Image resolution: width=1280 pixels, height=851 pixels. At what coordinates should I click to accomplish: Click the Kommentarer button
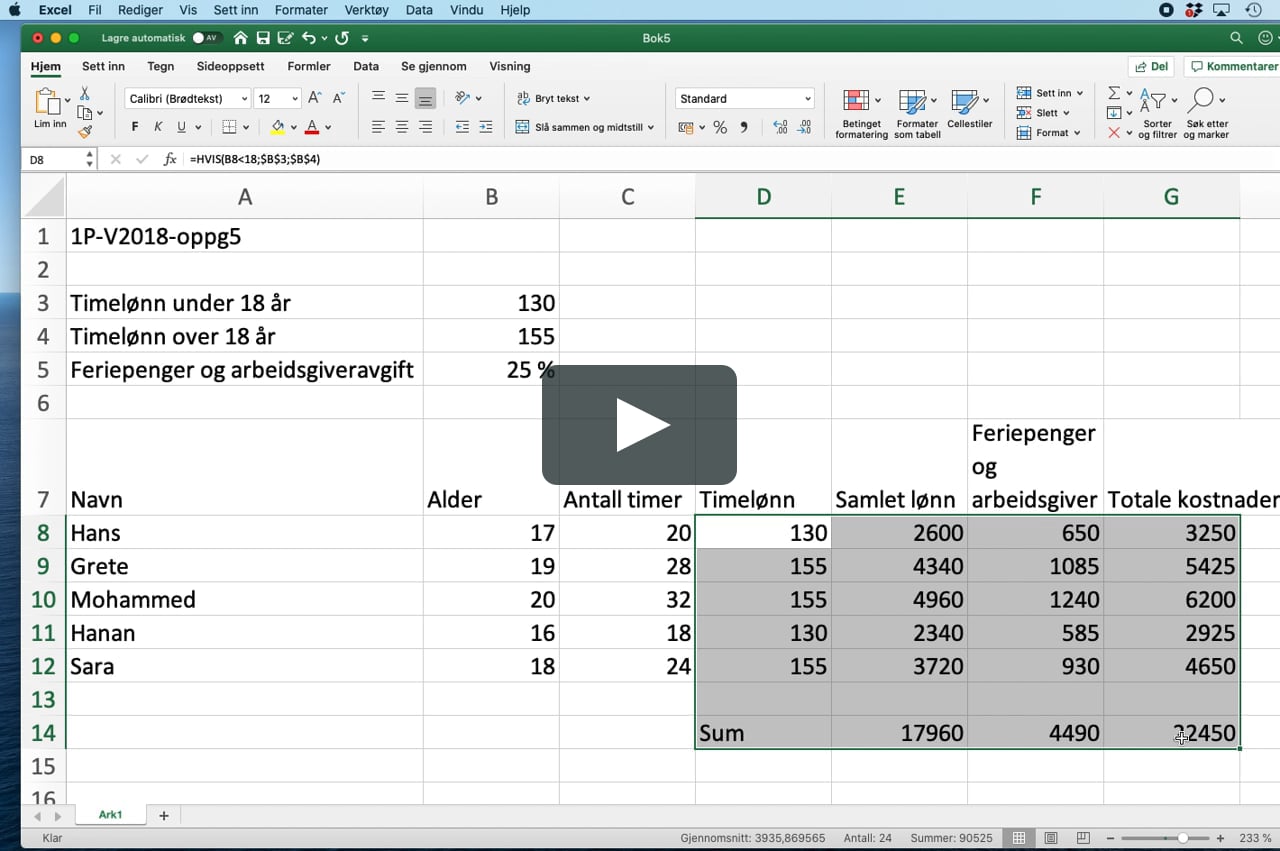(1232, 66)
